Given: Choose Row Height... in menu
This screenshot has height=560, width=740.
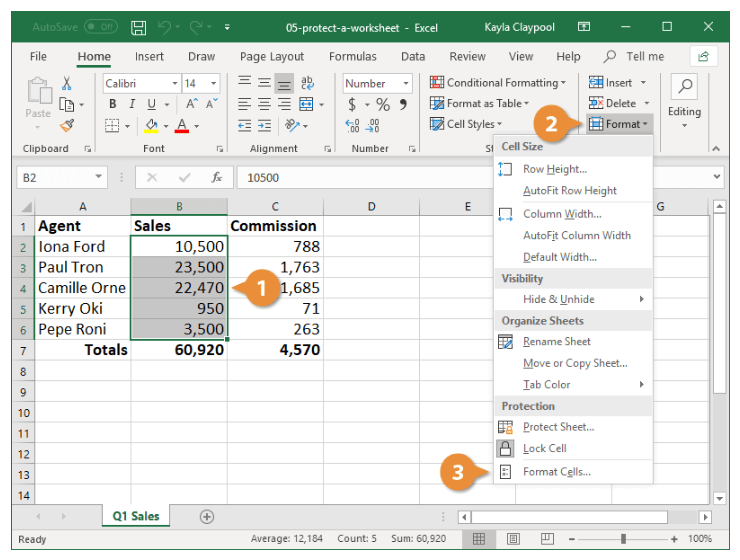Looking at the screenshot, I should point(573,169).
